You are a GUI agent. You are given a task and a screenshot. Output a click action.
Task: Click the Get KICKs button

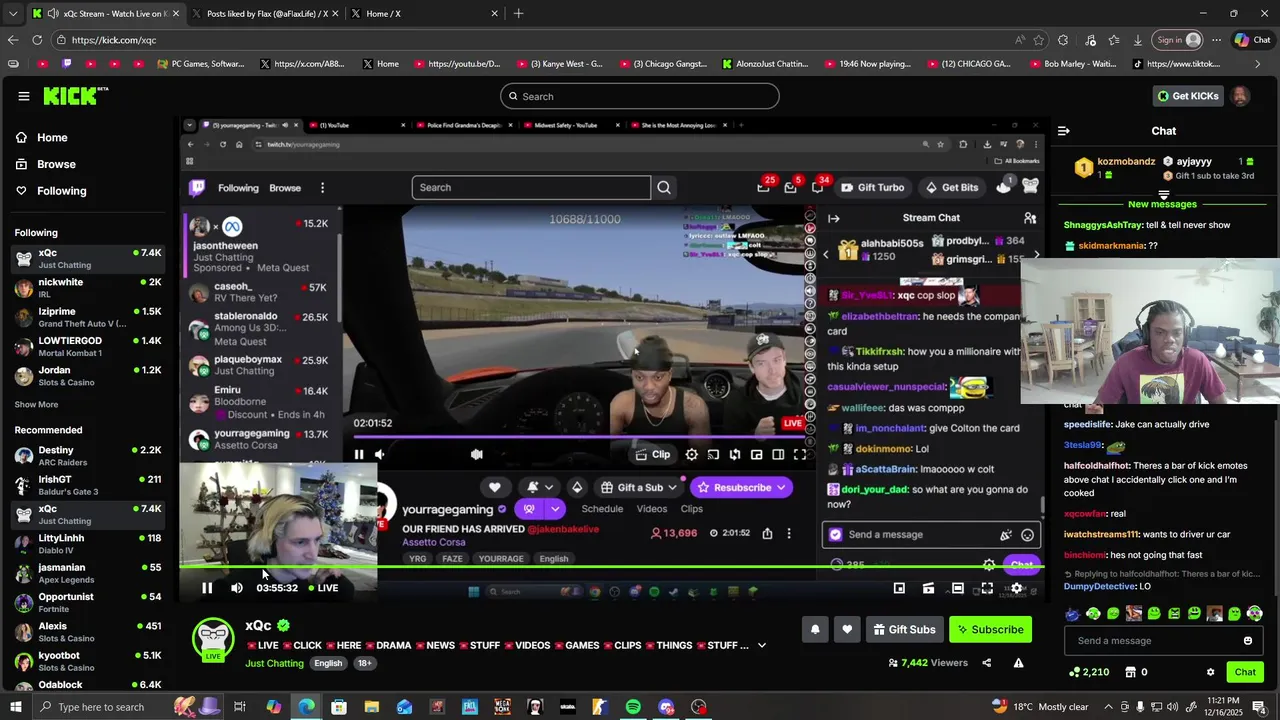(x=1187, y=96)
